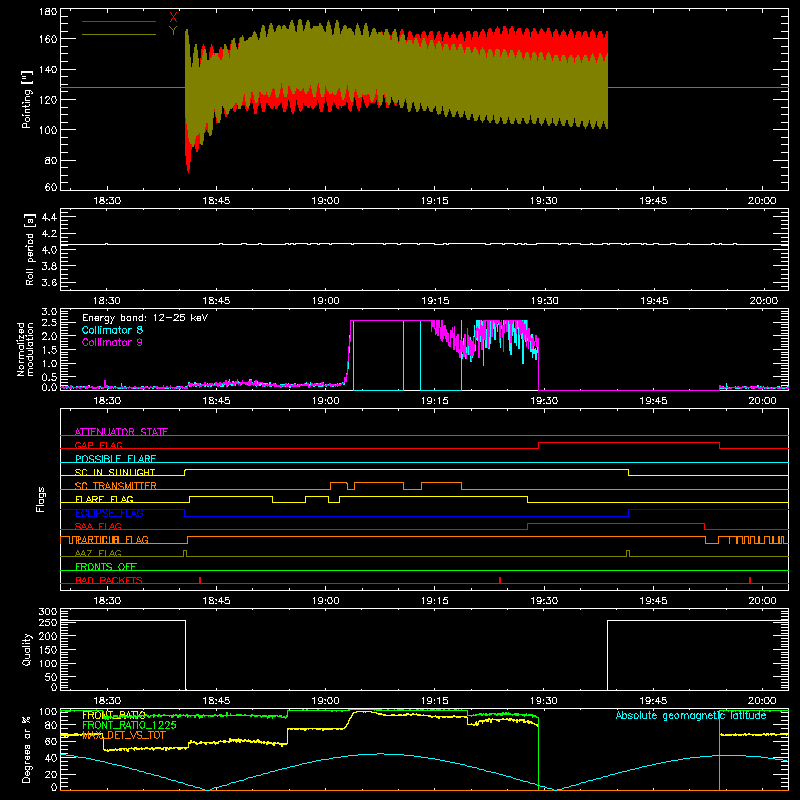This screenshot has height=800, width=800.
Task: Select the 'Y' legend label in Pointing plot
Action: (173, 31)
